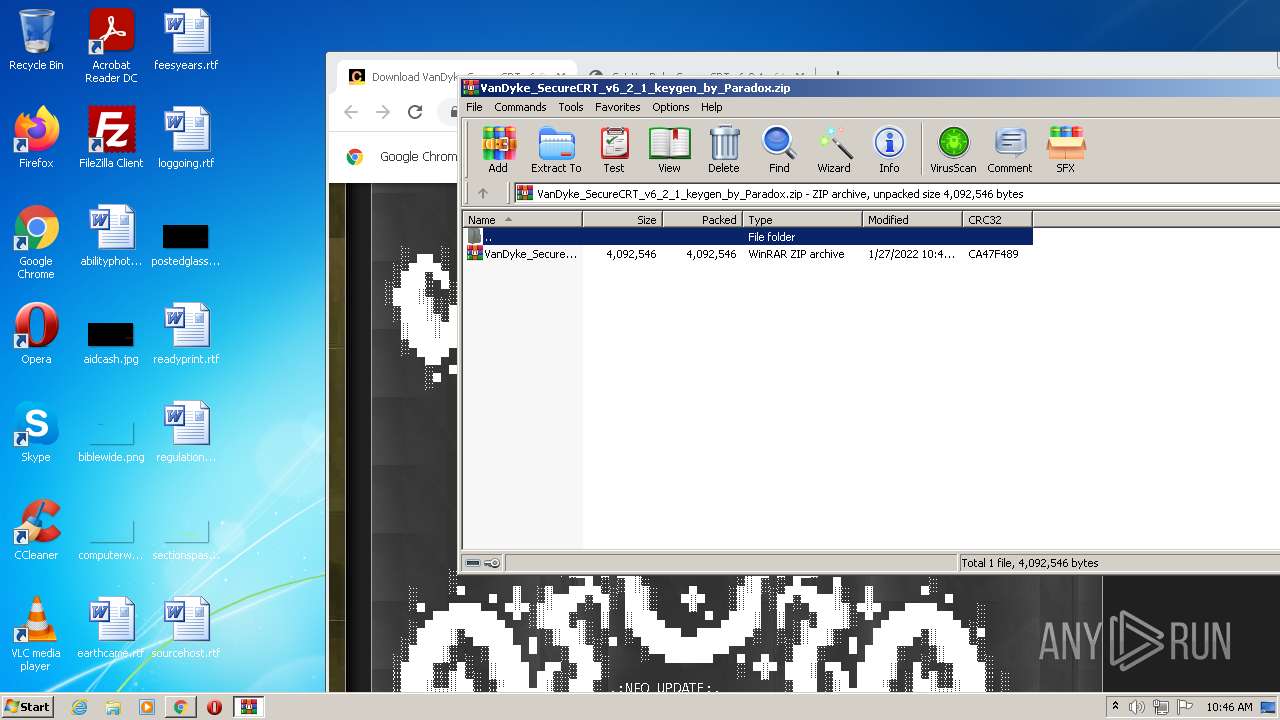Viewport: 1280px width, 720px height.
Task: Start VirusScan on the archive
Action: coord(953,150)
